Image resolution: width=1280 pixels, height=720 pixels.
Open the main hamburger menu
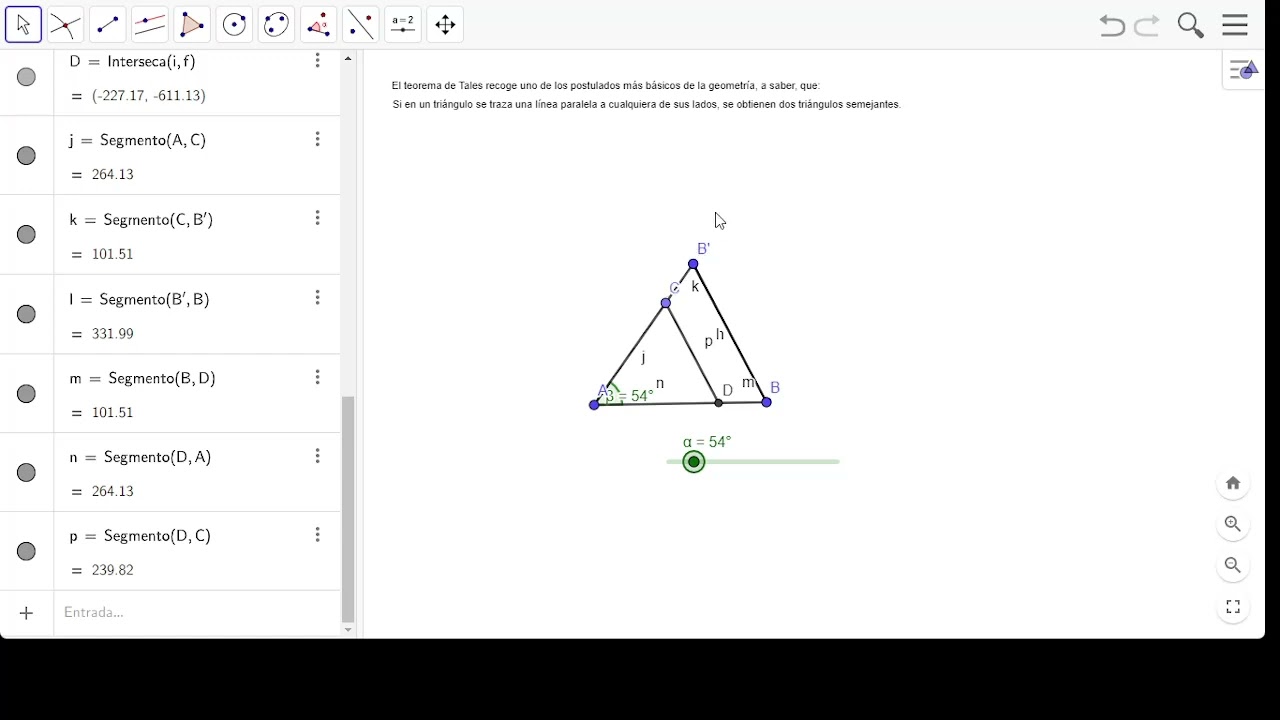click(1235, 25)
